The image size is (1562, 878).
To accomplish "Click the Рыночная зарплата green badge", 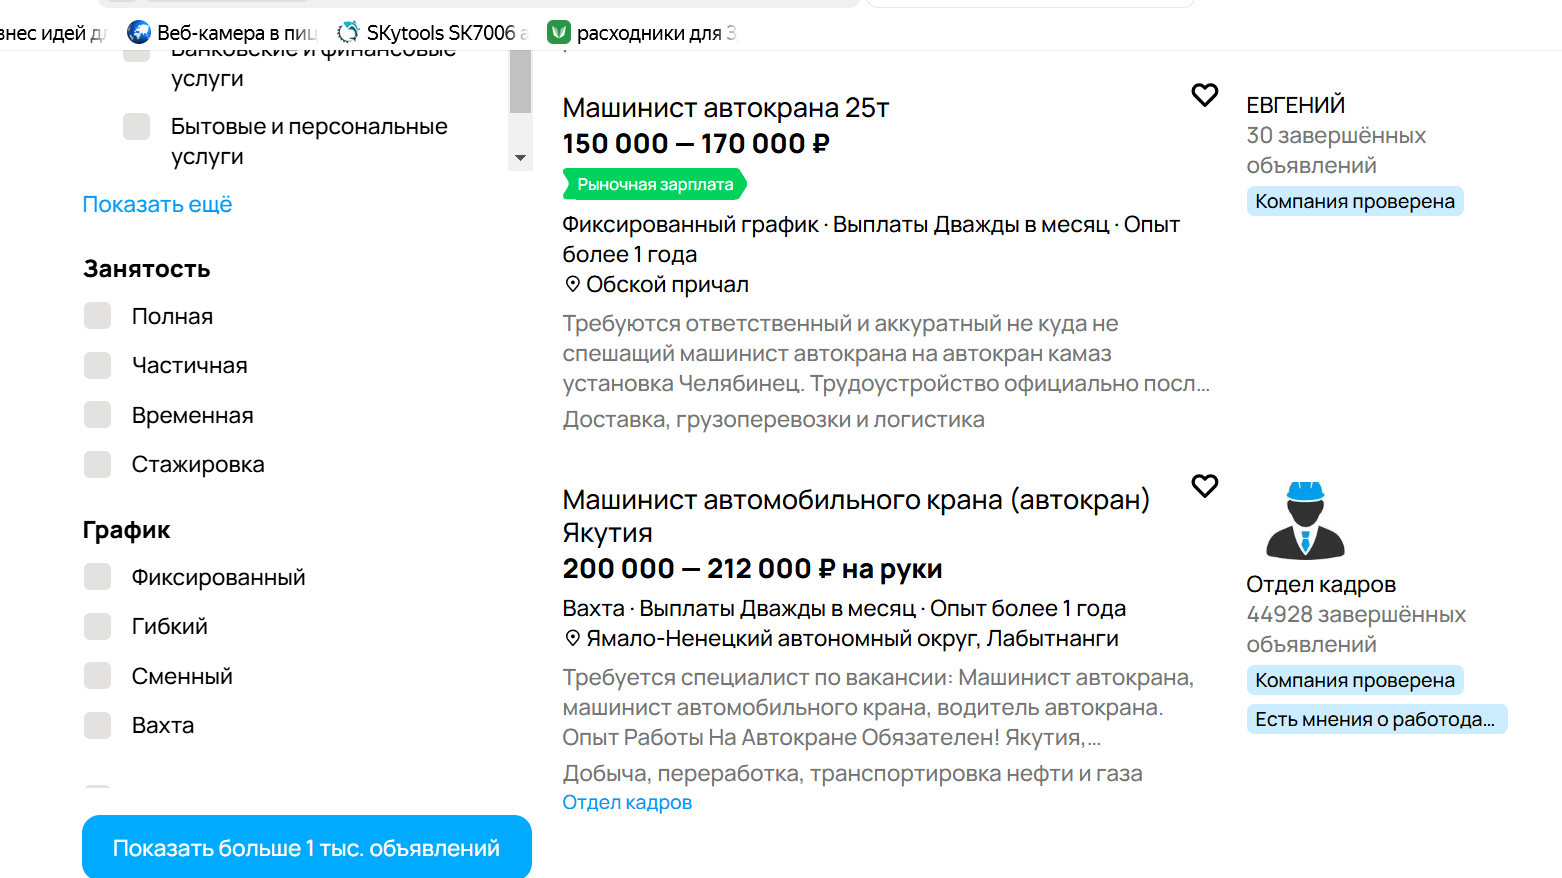I will (x=655, y=184).
